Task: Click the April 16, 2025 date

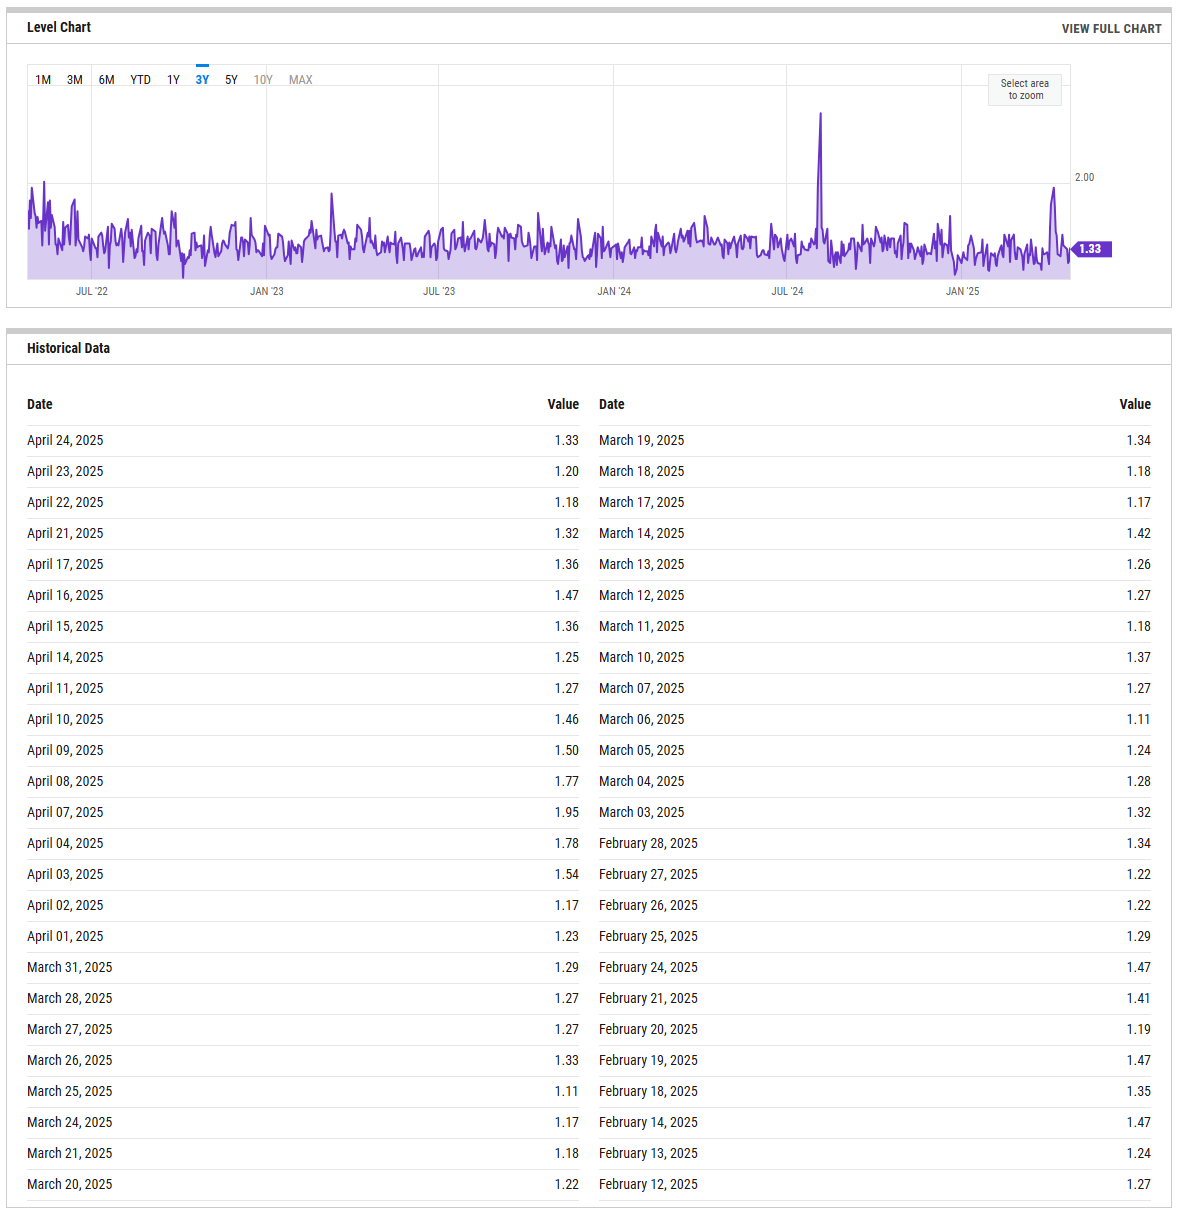Action: 65,596
